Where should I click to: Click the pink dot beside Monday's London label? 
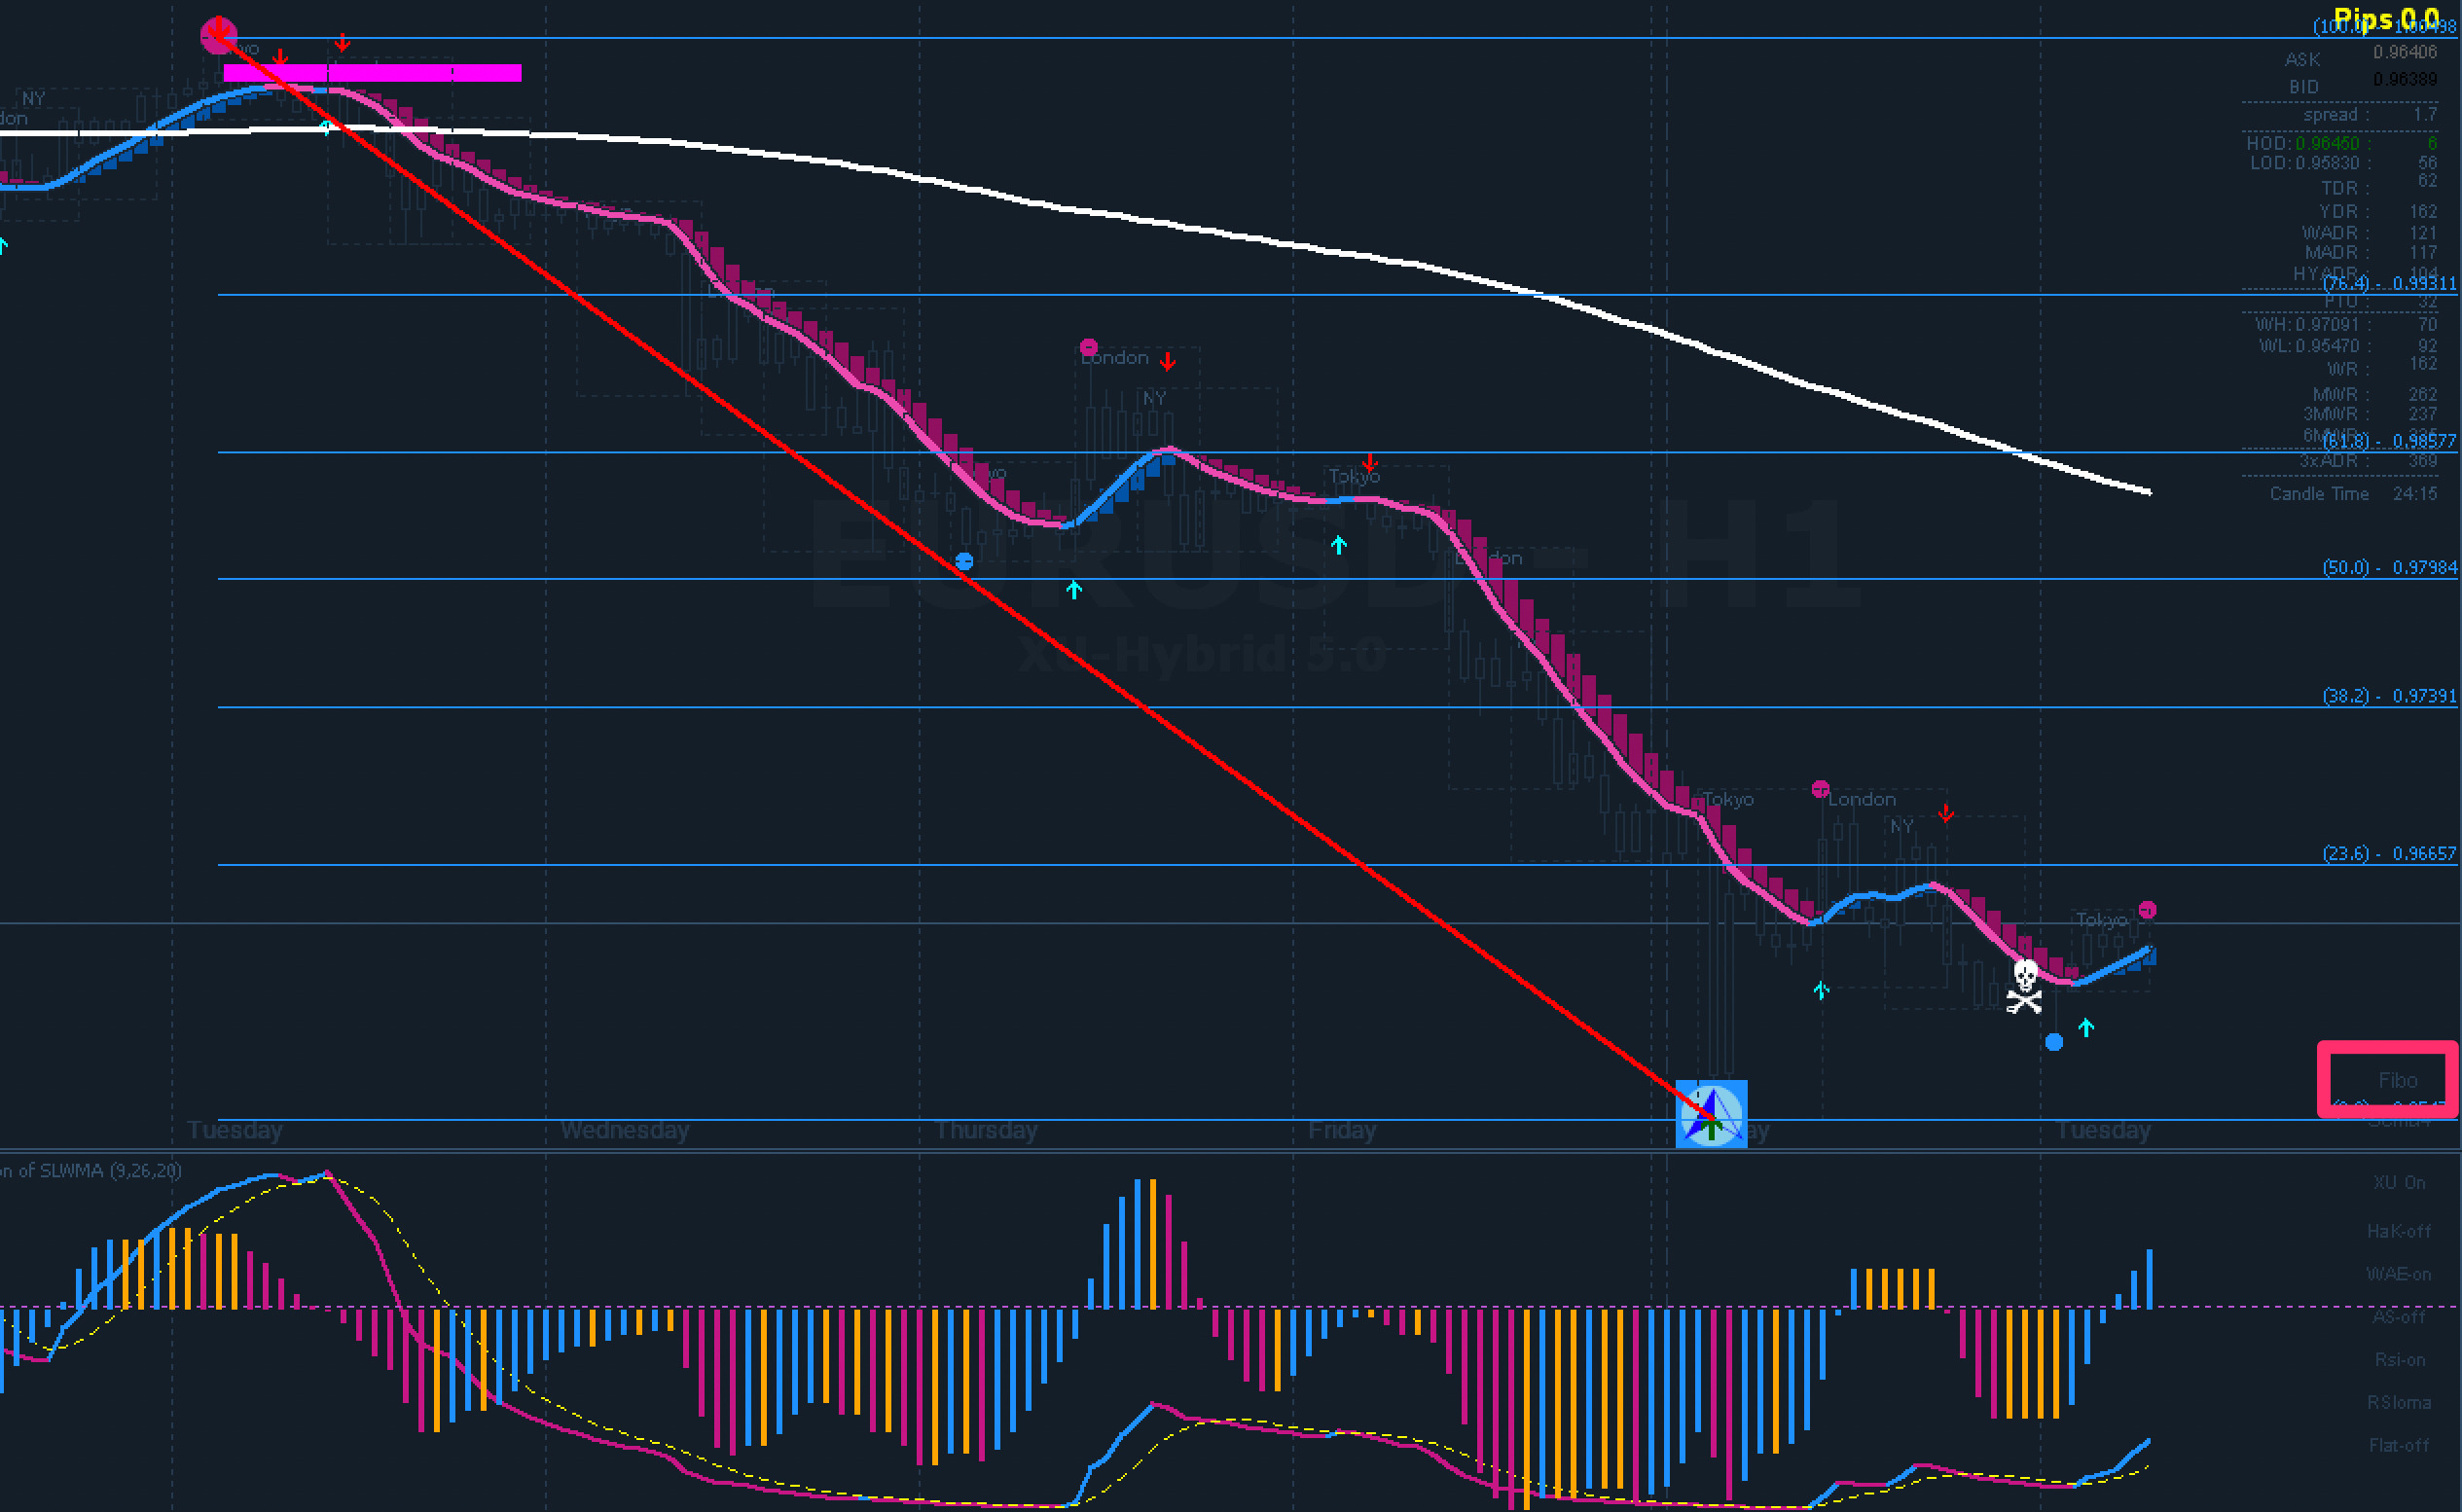pos(1820,789)
